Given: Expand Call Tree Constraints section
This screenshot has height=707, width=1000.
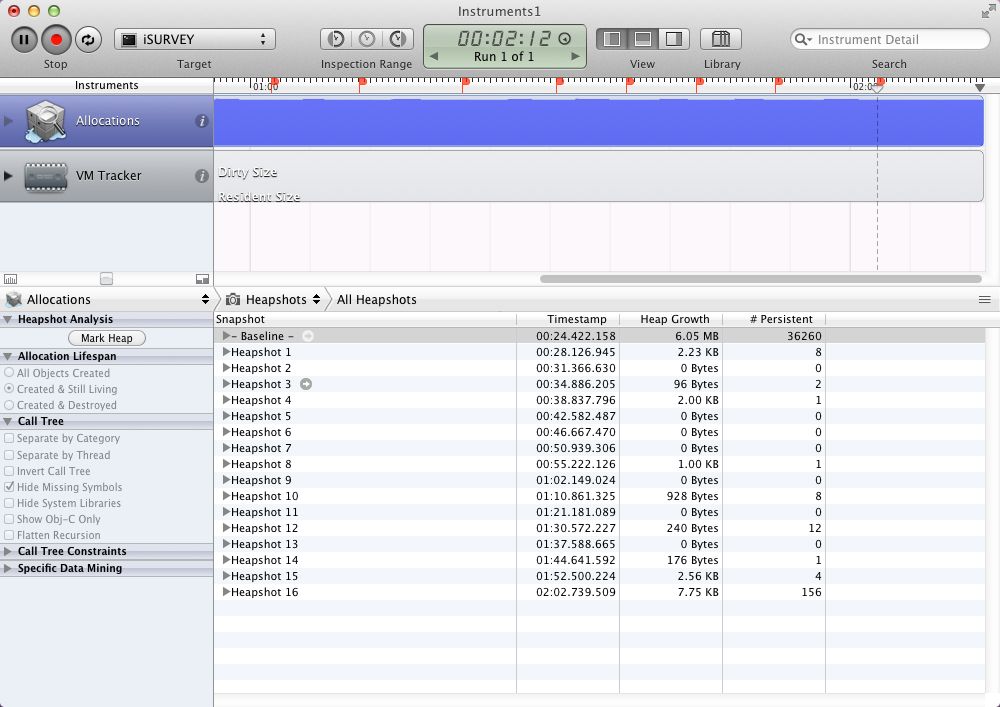Looking at the screenshot, I should click(8, 551).
